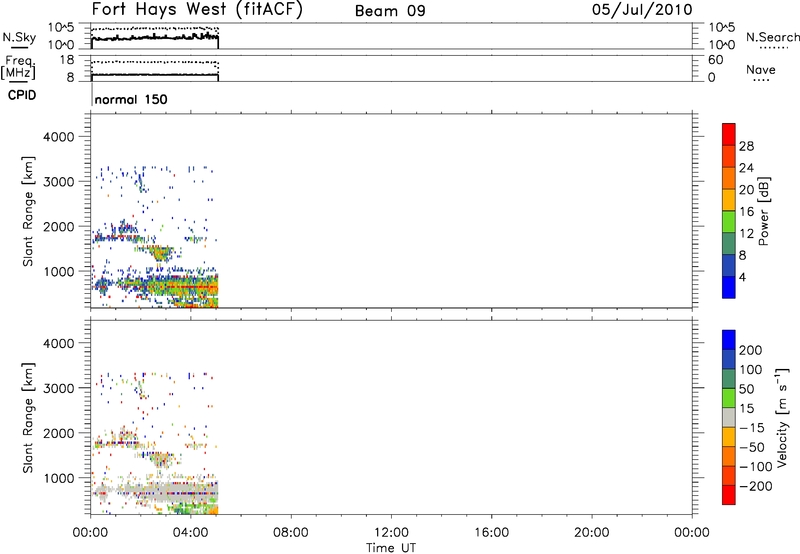Screen dimensions: 800x554
Task: Click the 'Fort Hays West (fitACF)' title
Action: click(197, 9)
